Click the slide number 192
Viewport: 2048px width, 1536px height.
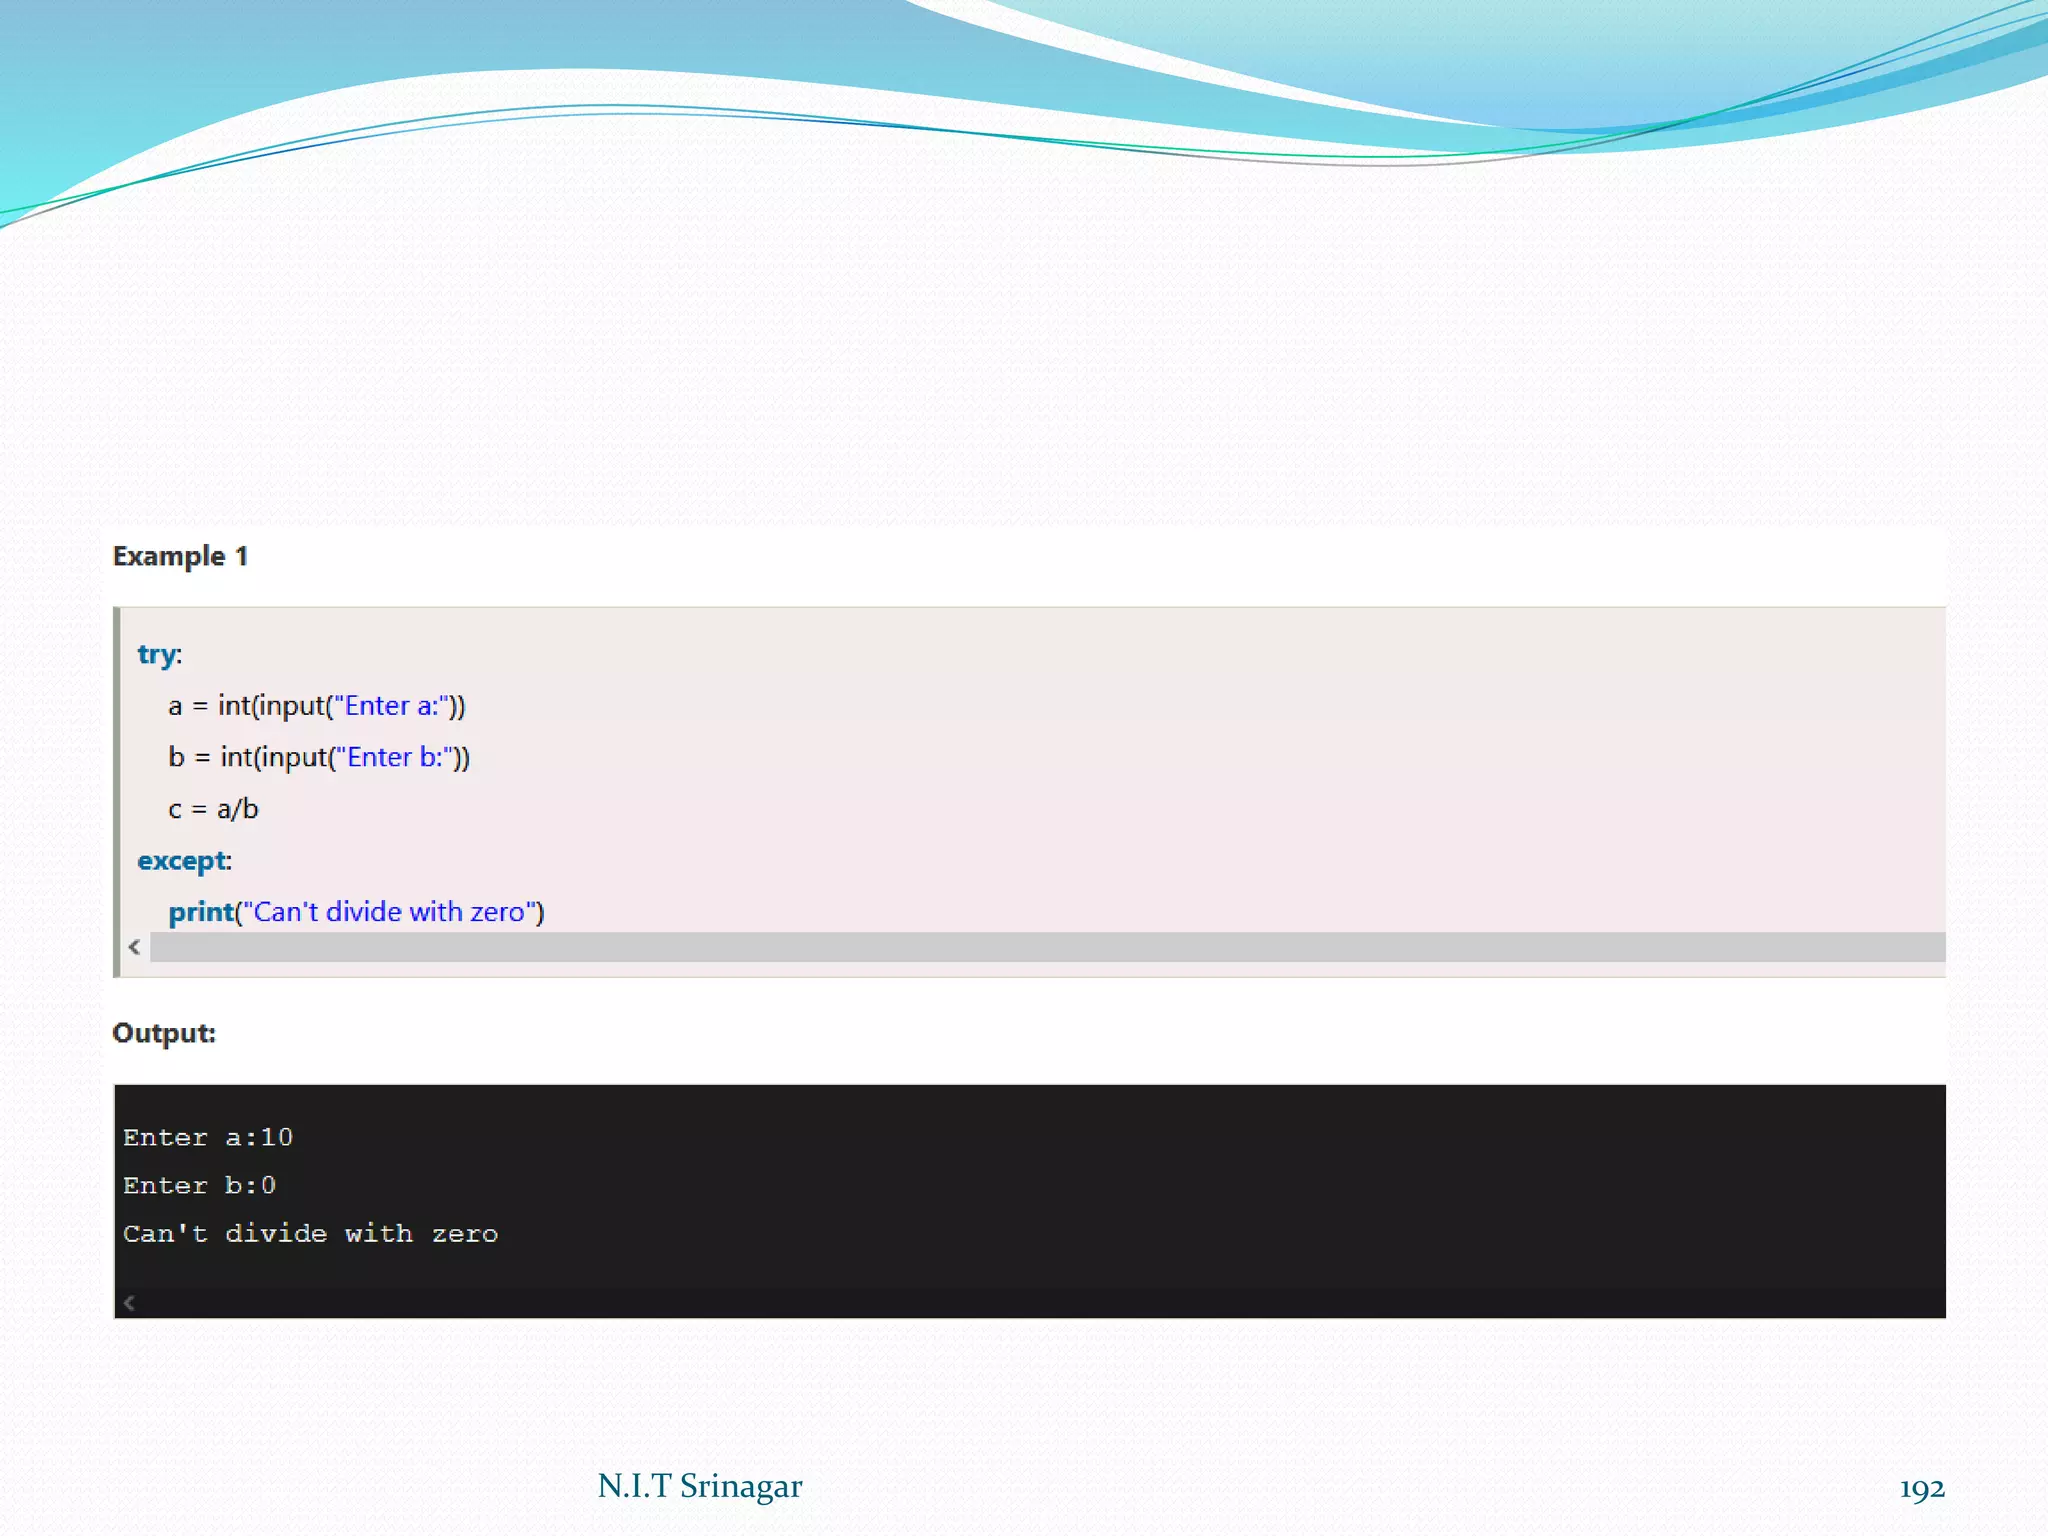[1921, 1489]
